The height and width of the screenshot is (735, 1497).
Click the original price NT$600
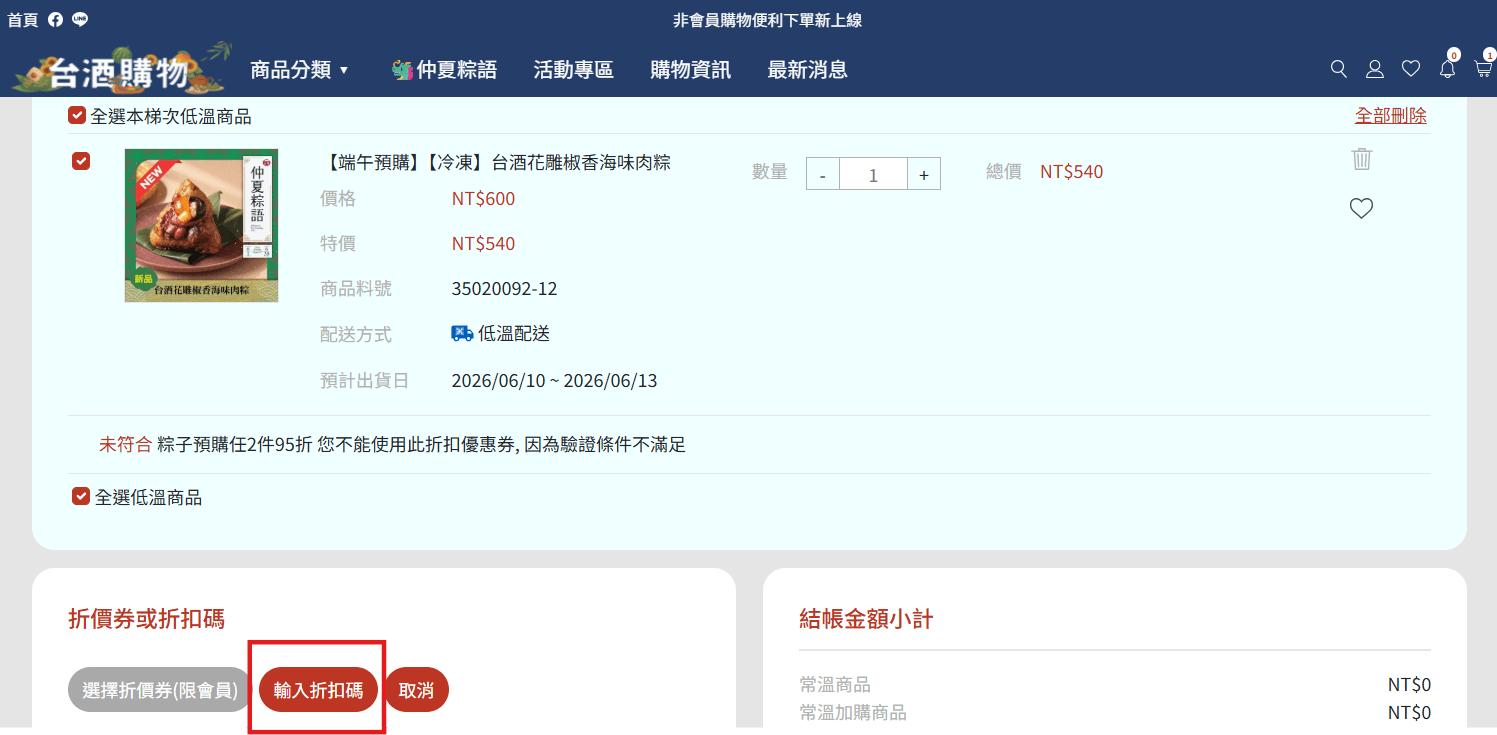(x=483, y=199)
